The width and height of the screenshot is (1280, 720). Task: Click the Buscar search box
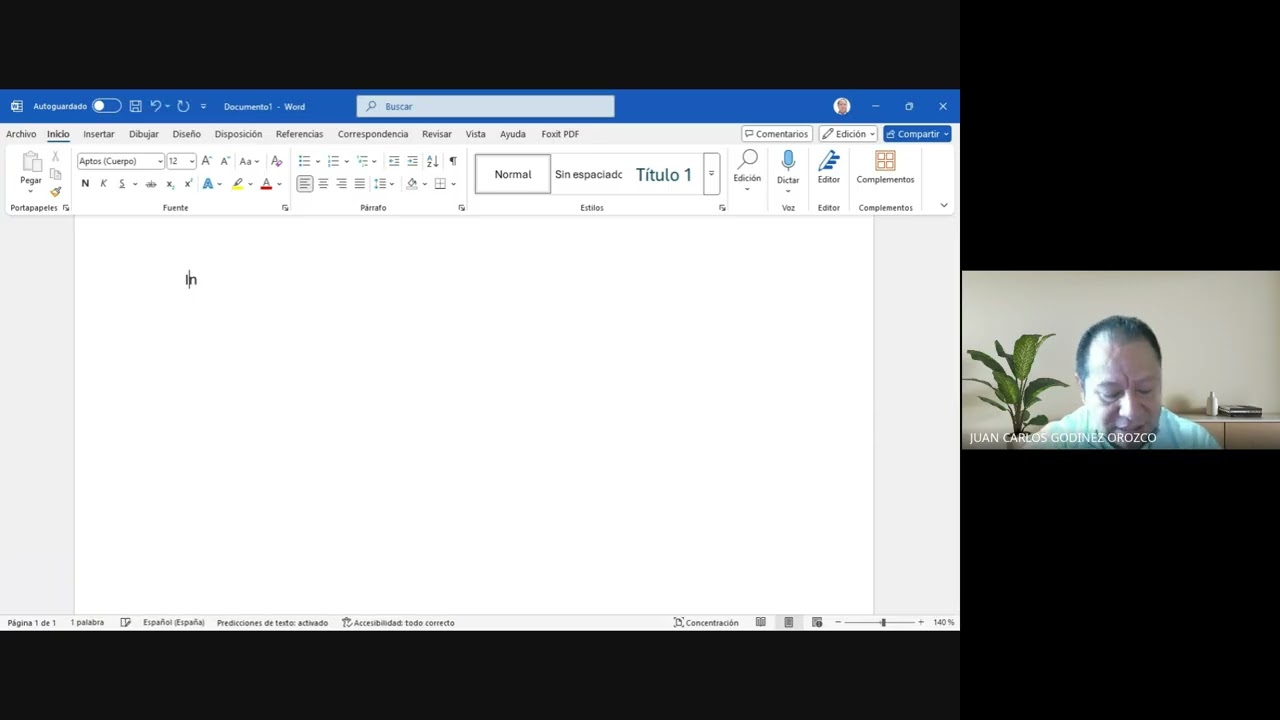pos(485,106)
